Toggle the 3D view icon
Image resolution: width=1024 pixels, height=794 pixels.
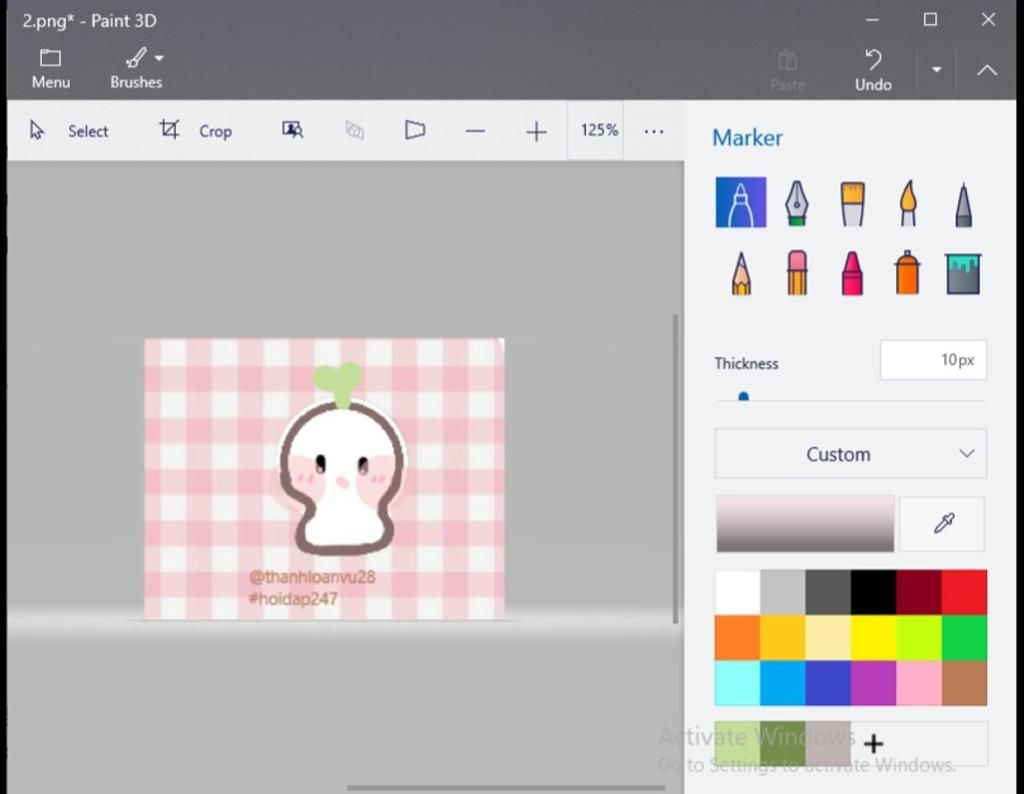click(x=415, y=131)
